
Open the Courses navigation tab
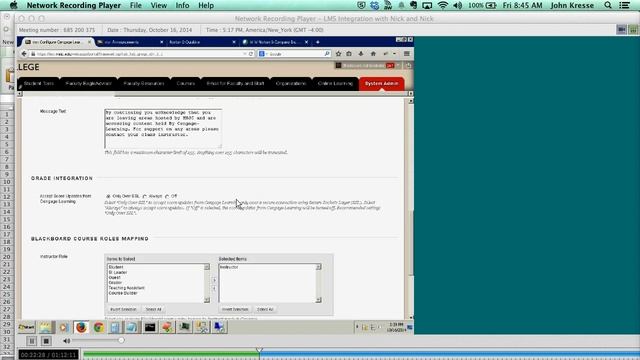186,84
